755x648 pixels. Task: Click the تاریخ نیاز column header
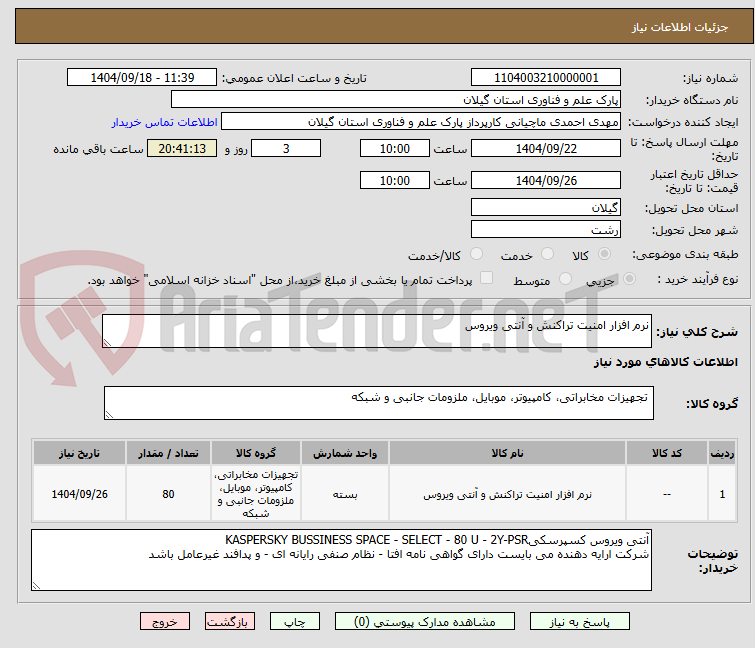[79, 453]
